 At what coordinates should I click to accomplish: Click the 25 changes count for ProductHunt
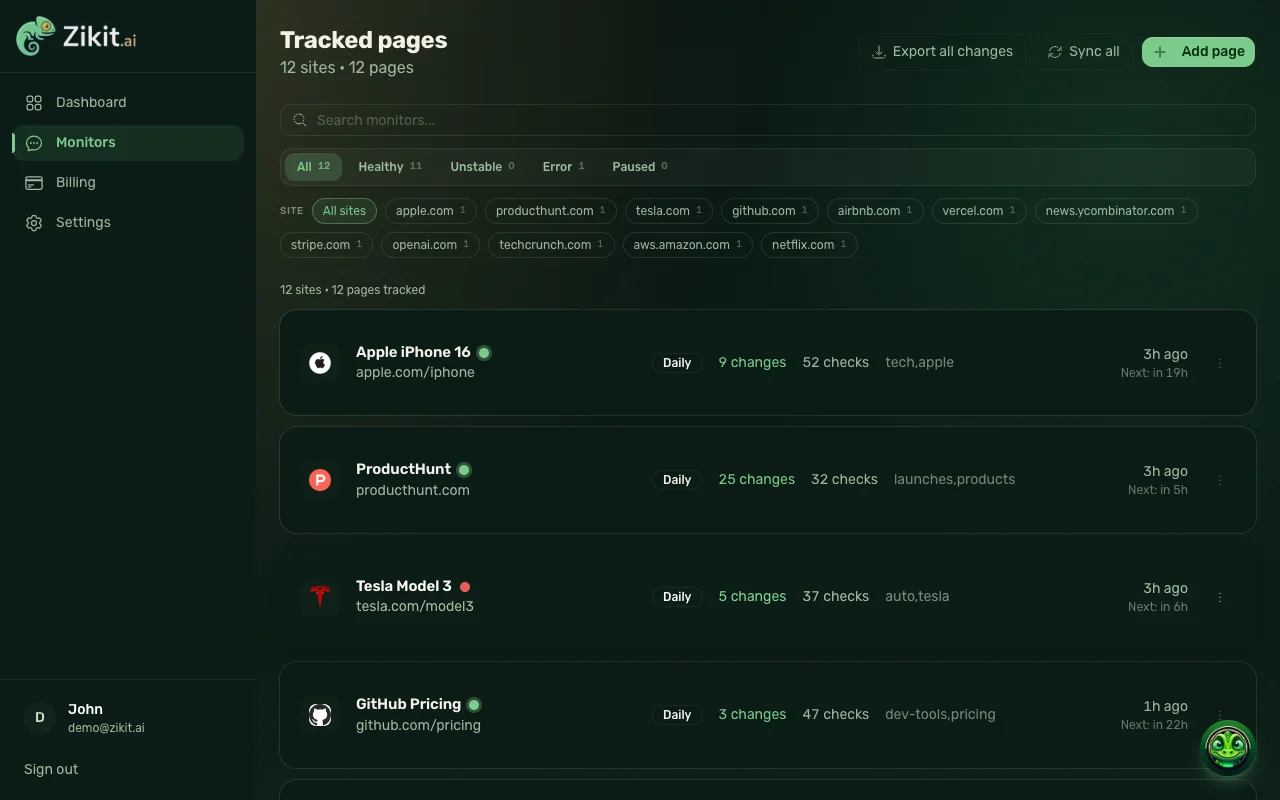coord(757,480)
